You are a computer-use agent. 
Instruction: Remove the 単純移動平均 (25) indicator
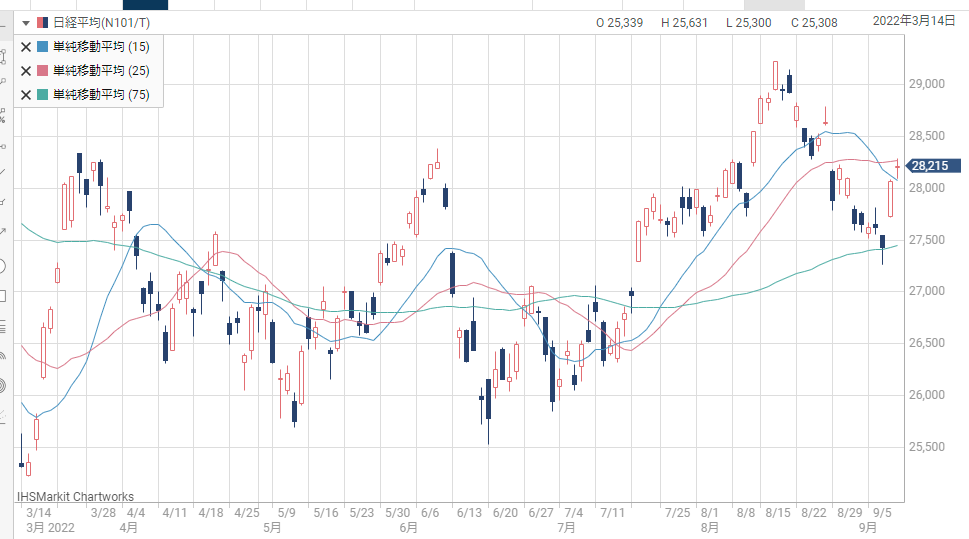click(26, 71)
